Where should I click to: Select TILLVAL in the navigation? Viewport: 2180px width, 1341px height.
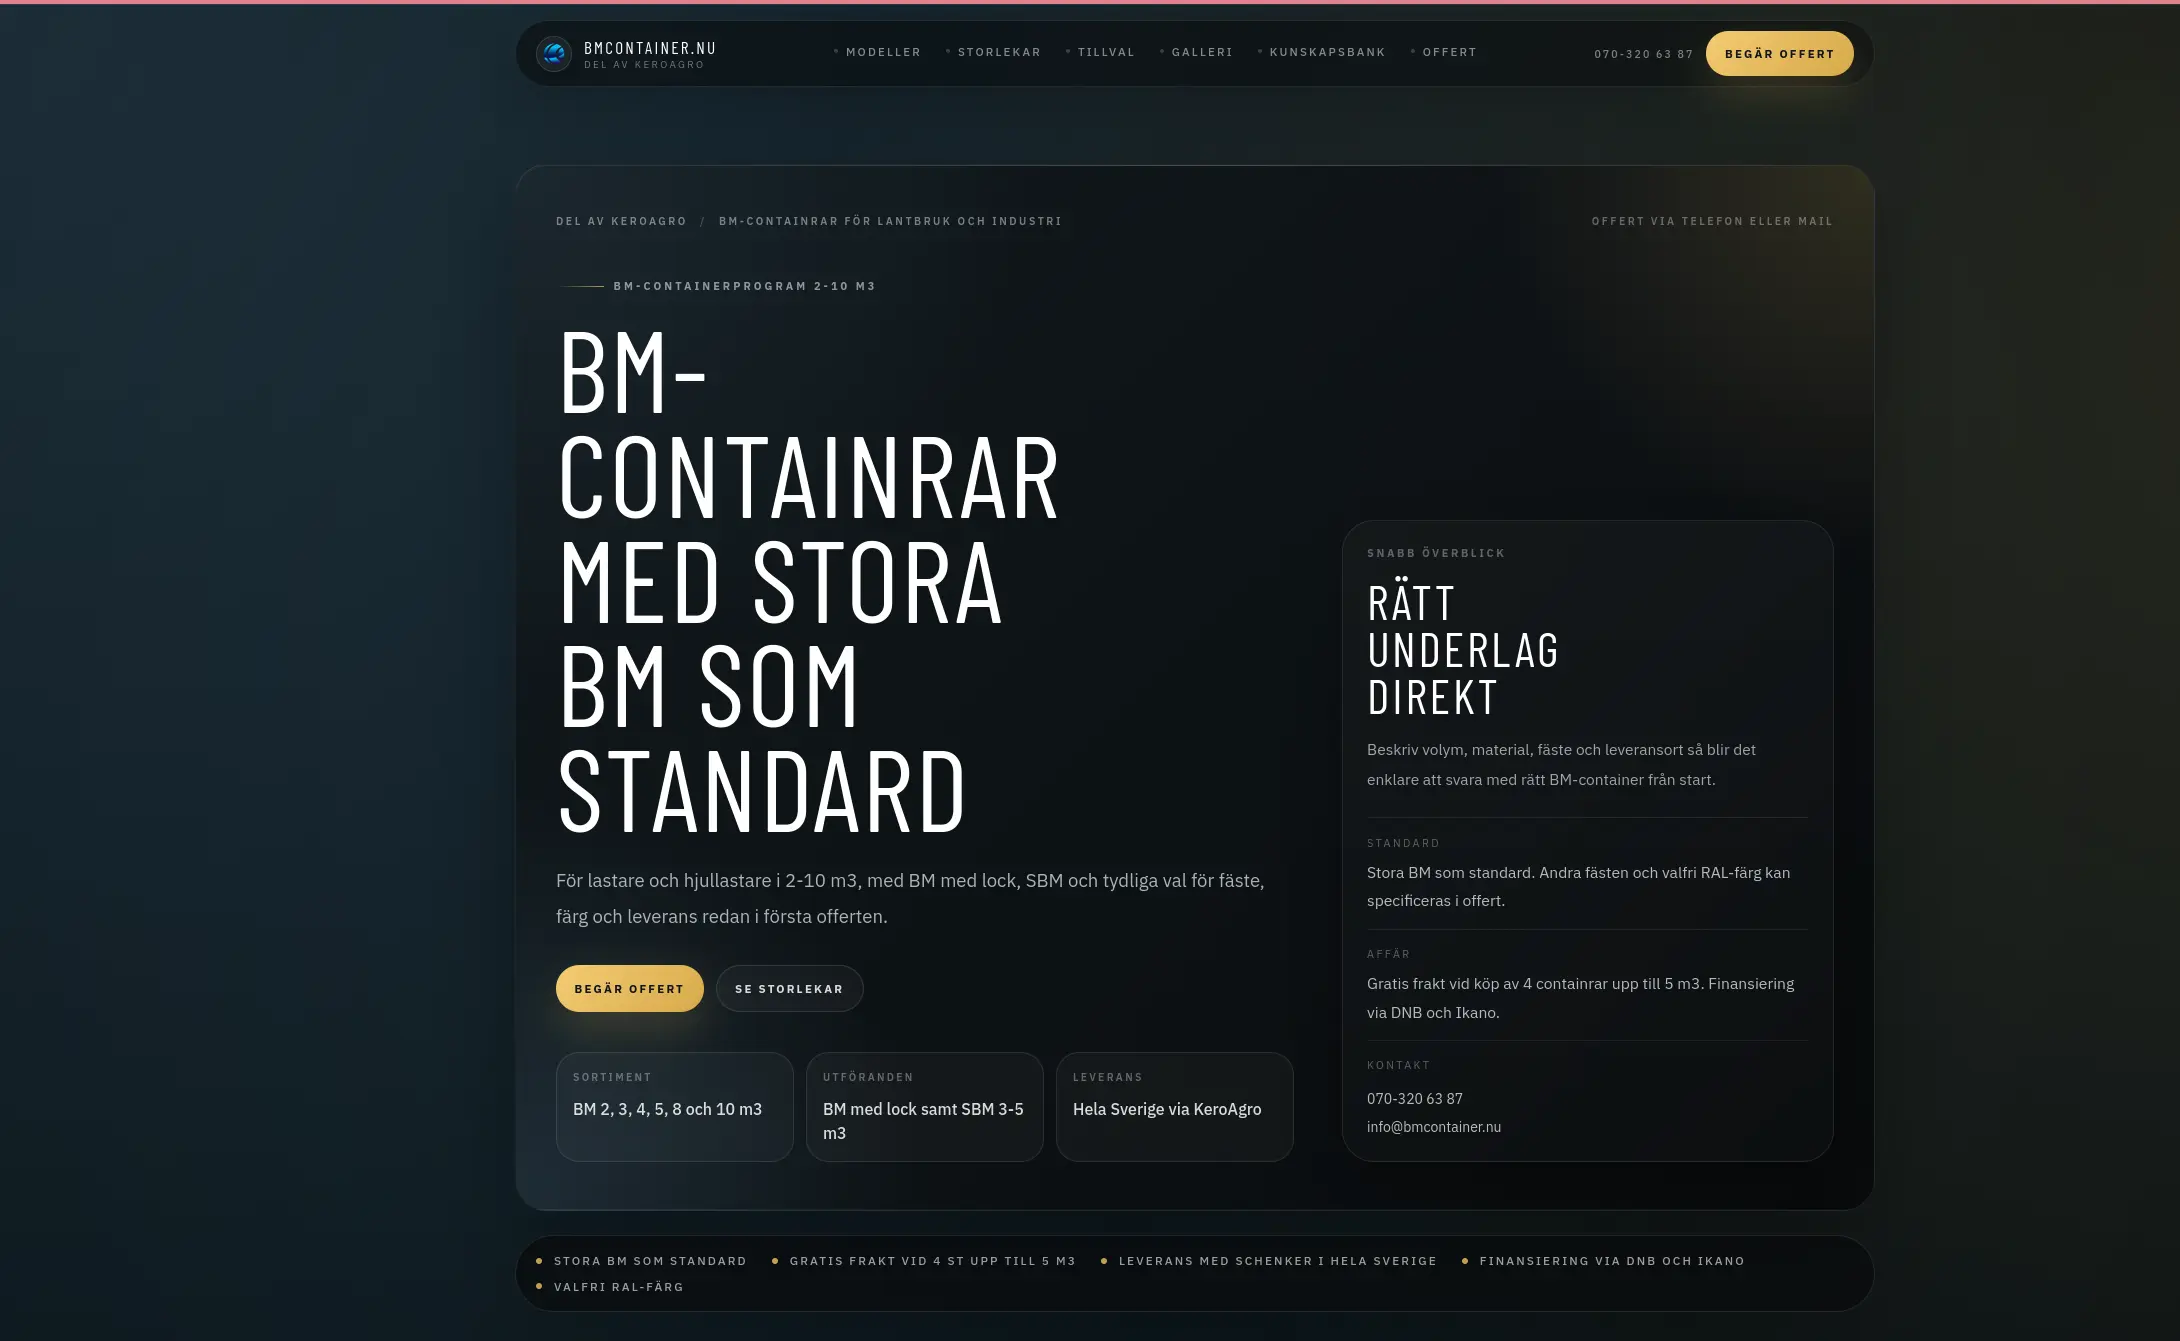click(1105, 52)
